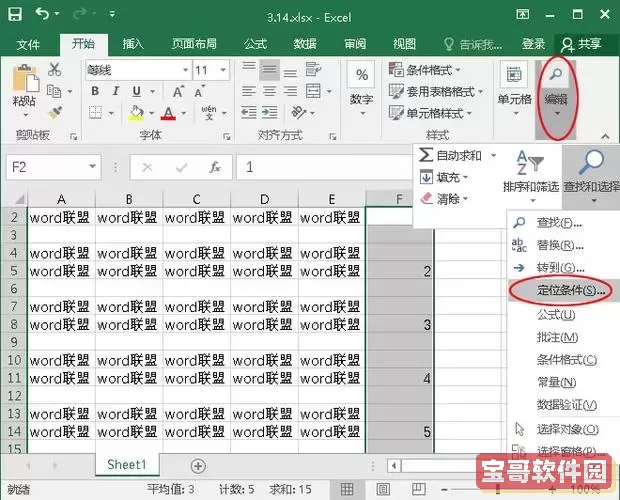Align text right
This screenshot has height=500, width=620.
click(x=290, y=92)
